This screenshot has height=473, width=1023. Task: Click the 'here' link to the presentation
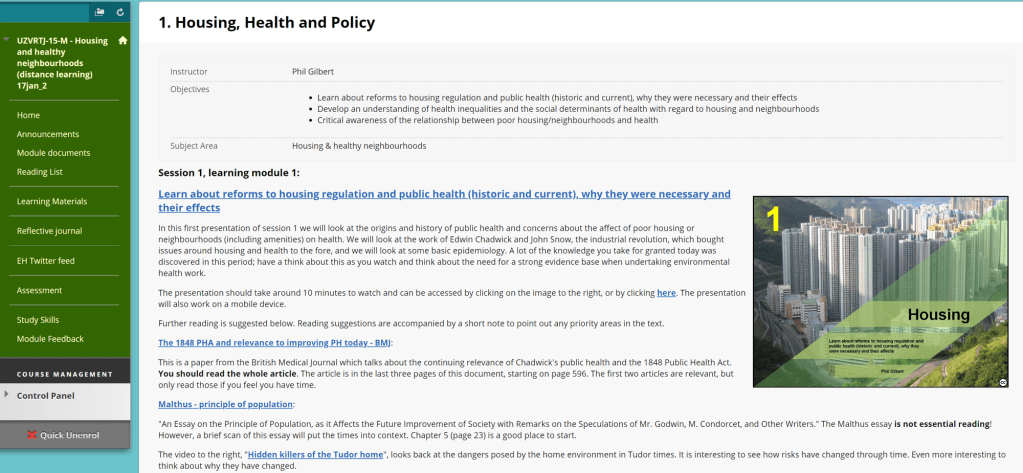click(666, 292)
